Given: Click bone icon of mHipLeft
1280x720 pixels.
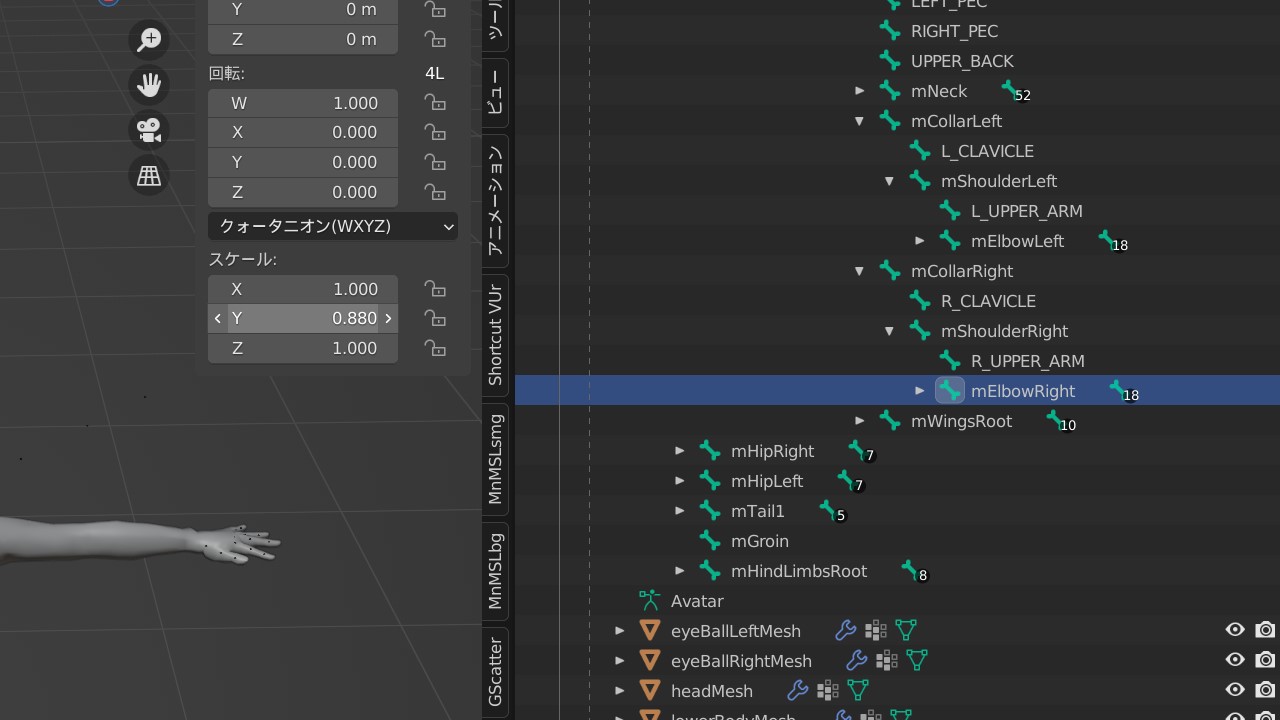Looking at the screenshot, I should click(x=710, y=481).
